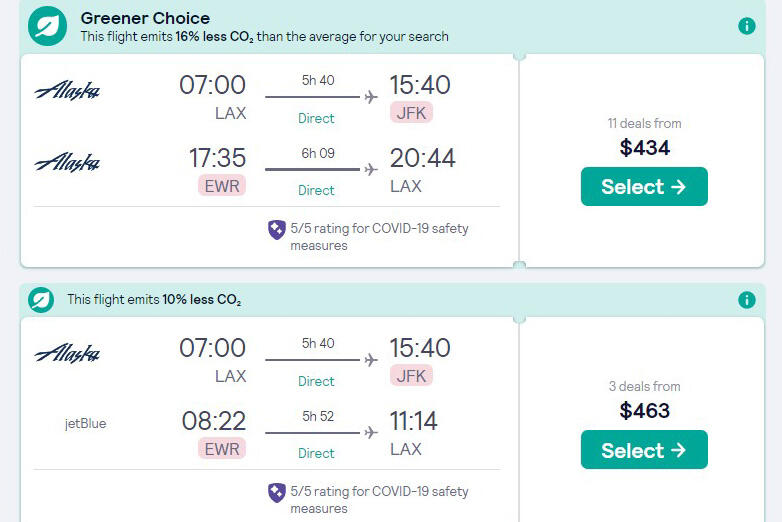
Task: Select the $463 flight deal
Action: 644,450
